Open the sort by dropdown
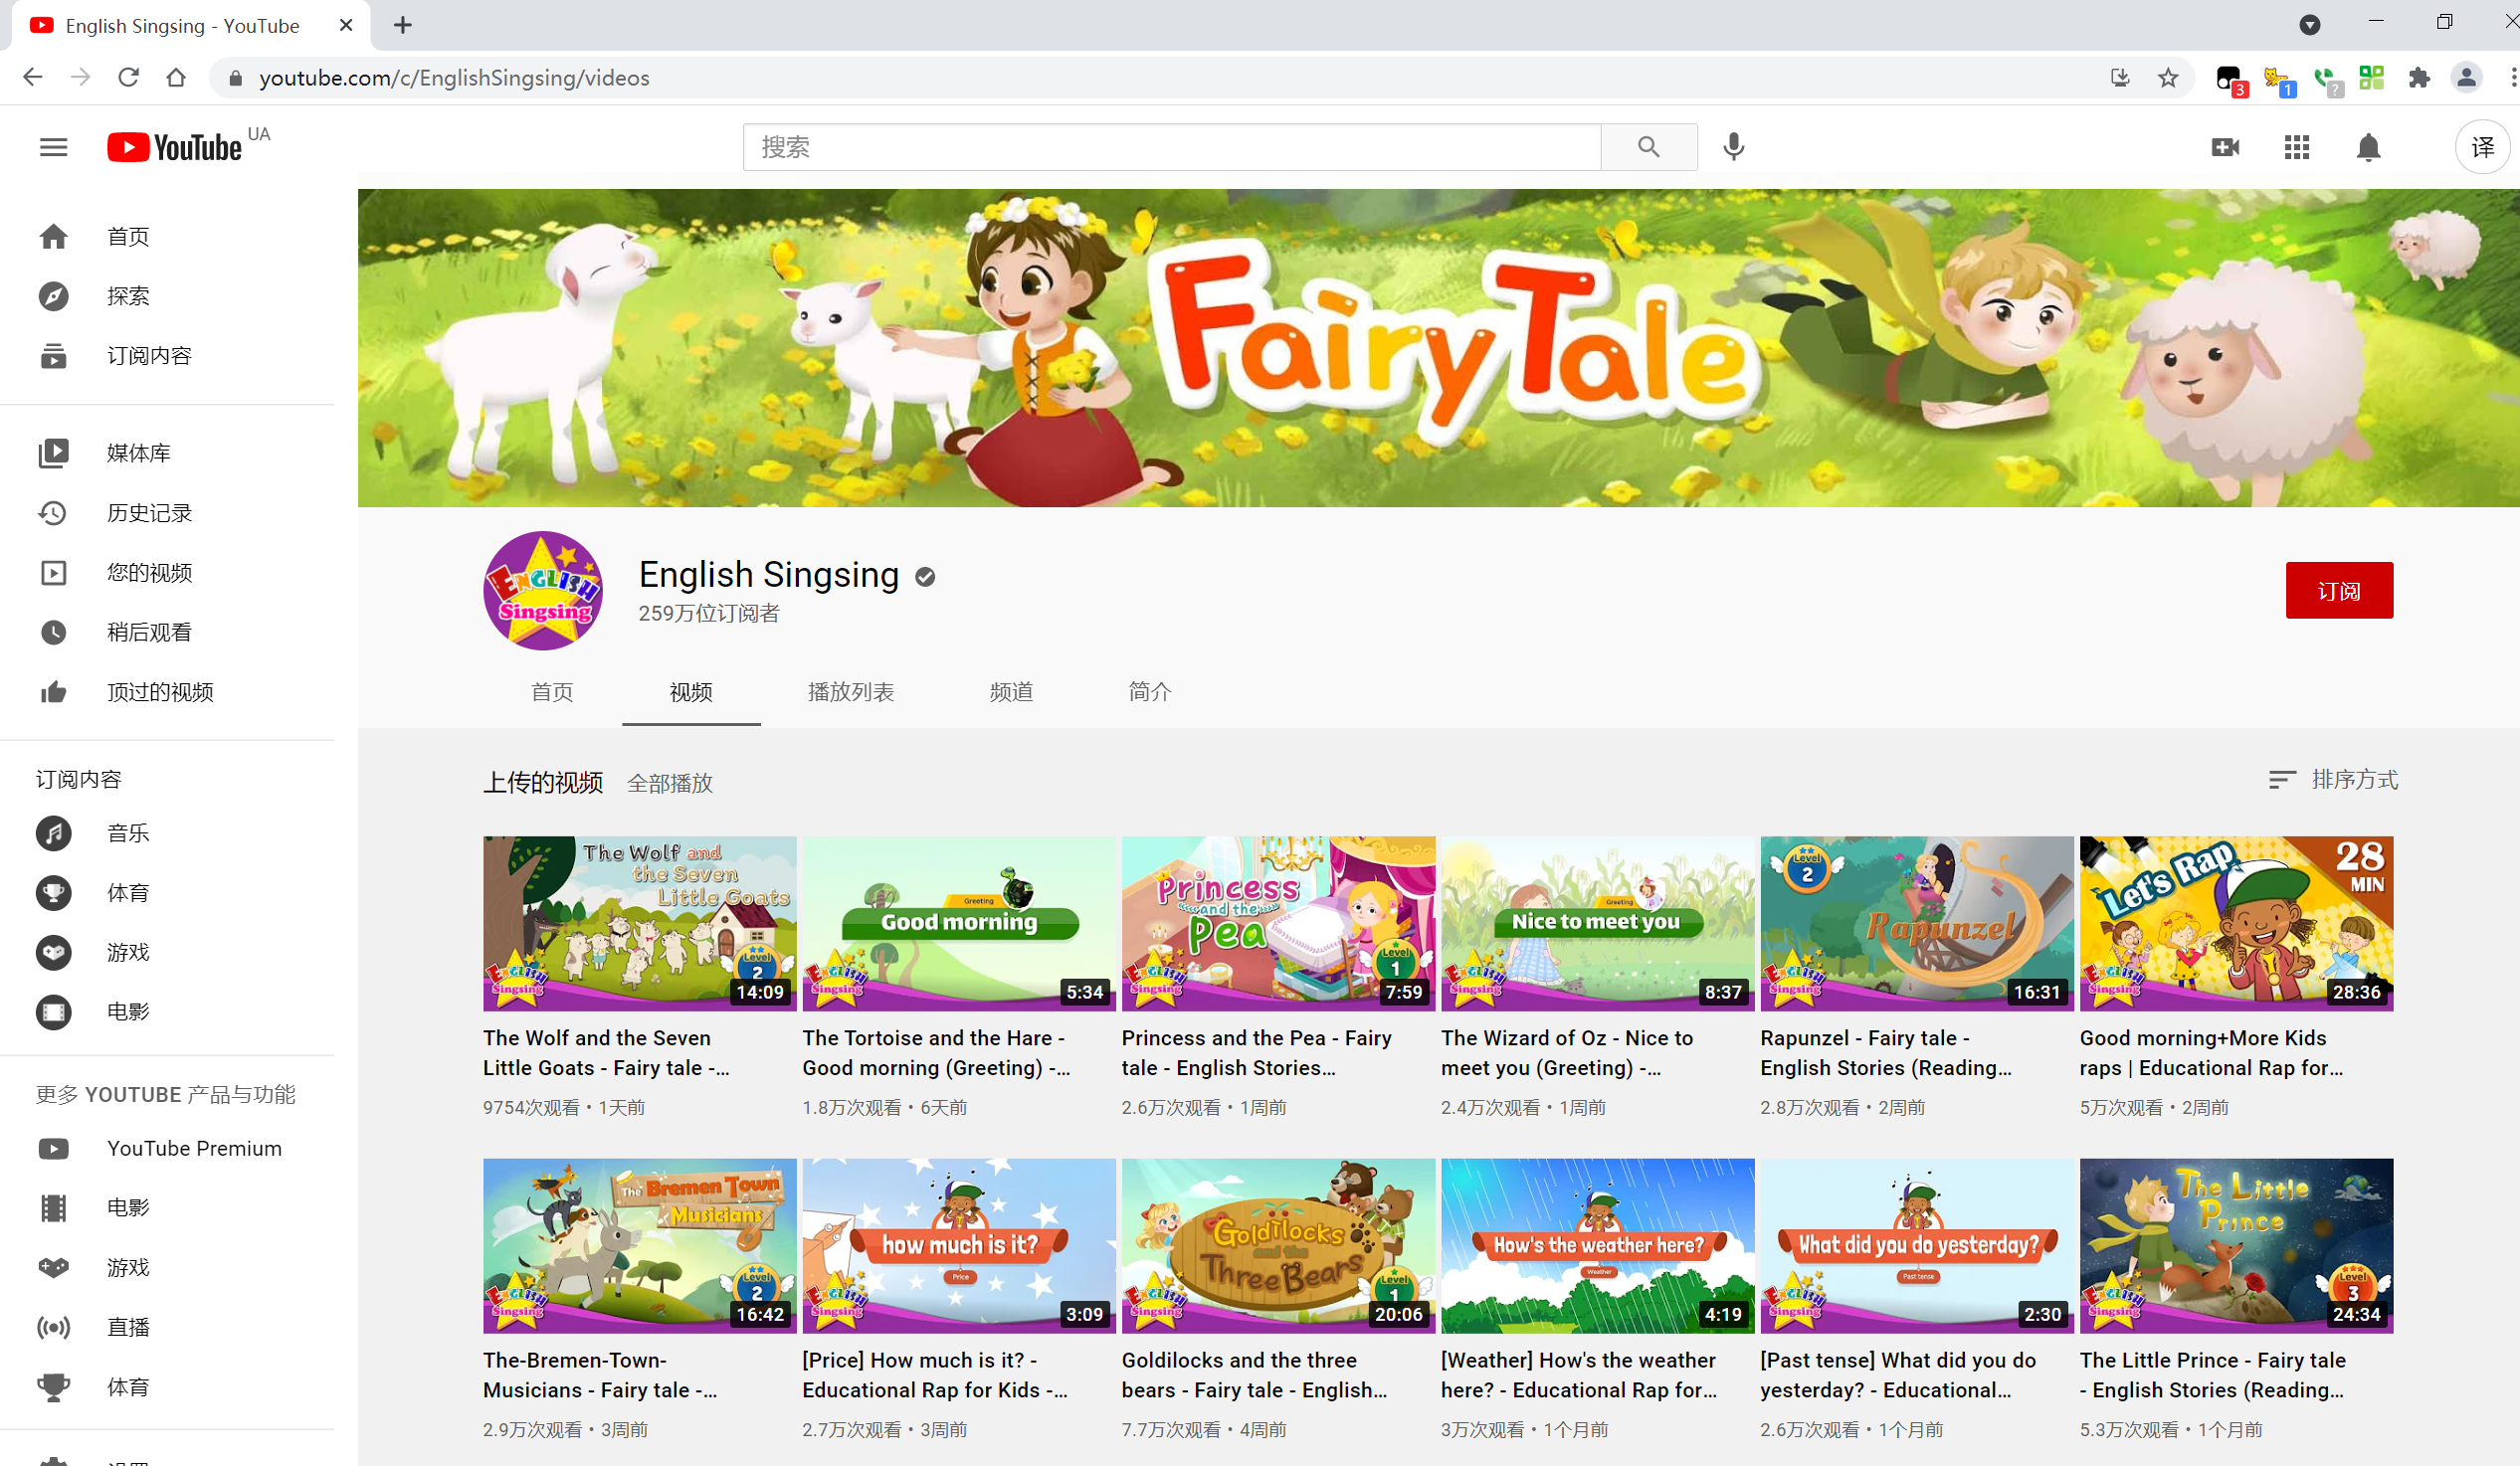2520x1466 pixels. 2332,780
